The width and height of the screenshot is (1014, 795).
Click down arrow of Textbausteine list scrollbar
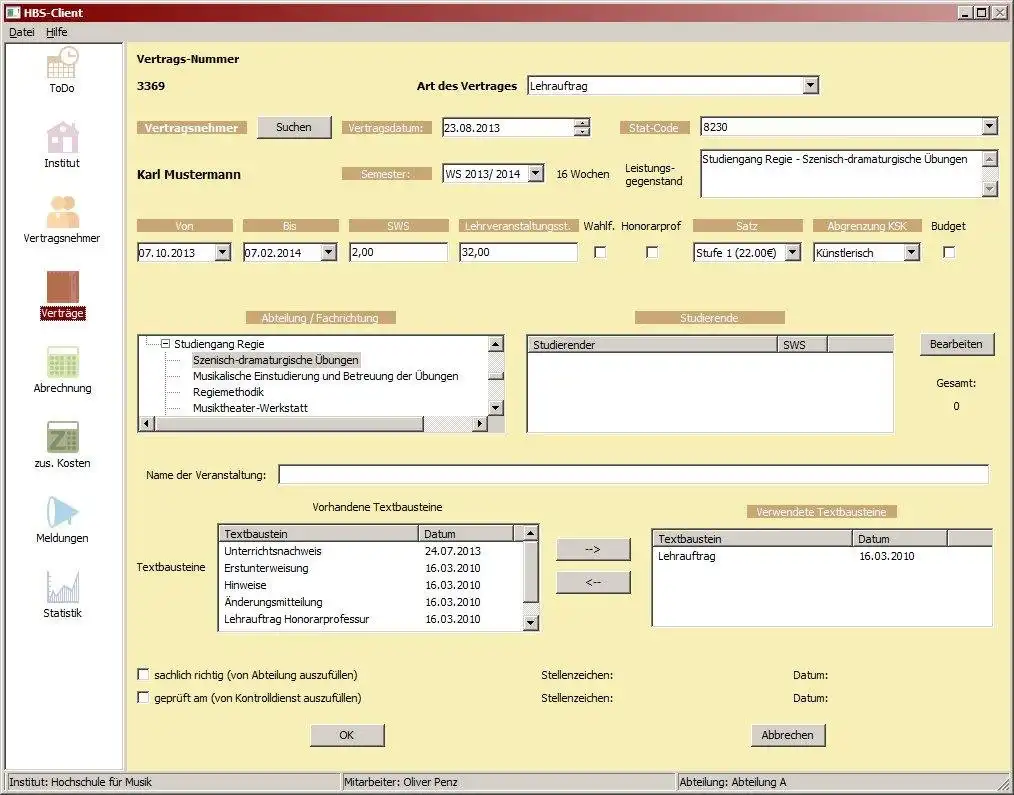point(530,623)
